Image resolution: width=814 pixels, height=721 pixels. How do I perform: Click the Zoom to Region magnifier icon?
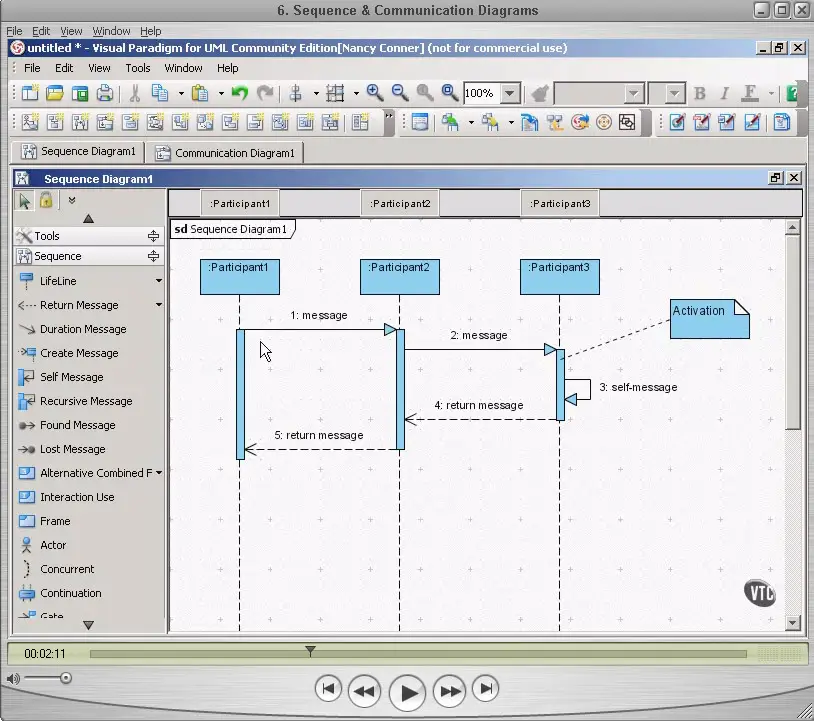(x=450, y=93)
